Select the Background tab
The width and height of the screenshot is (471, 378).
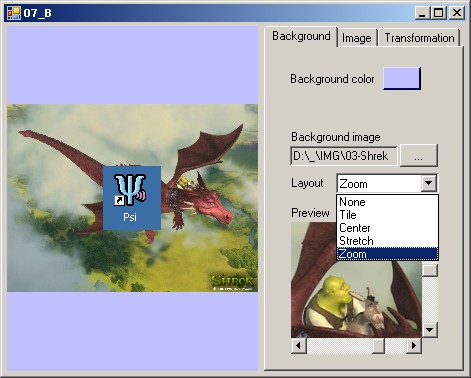coord(301,36)
